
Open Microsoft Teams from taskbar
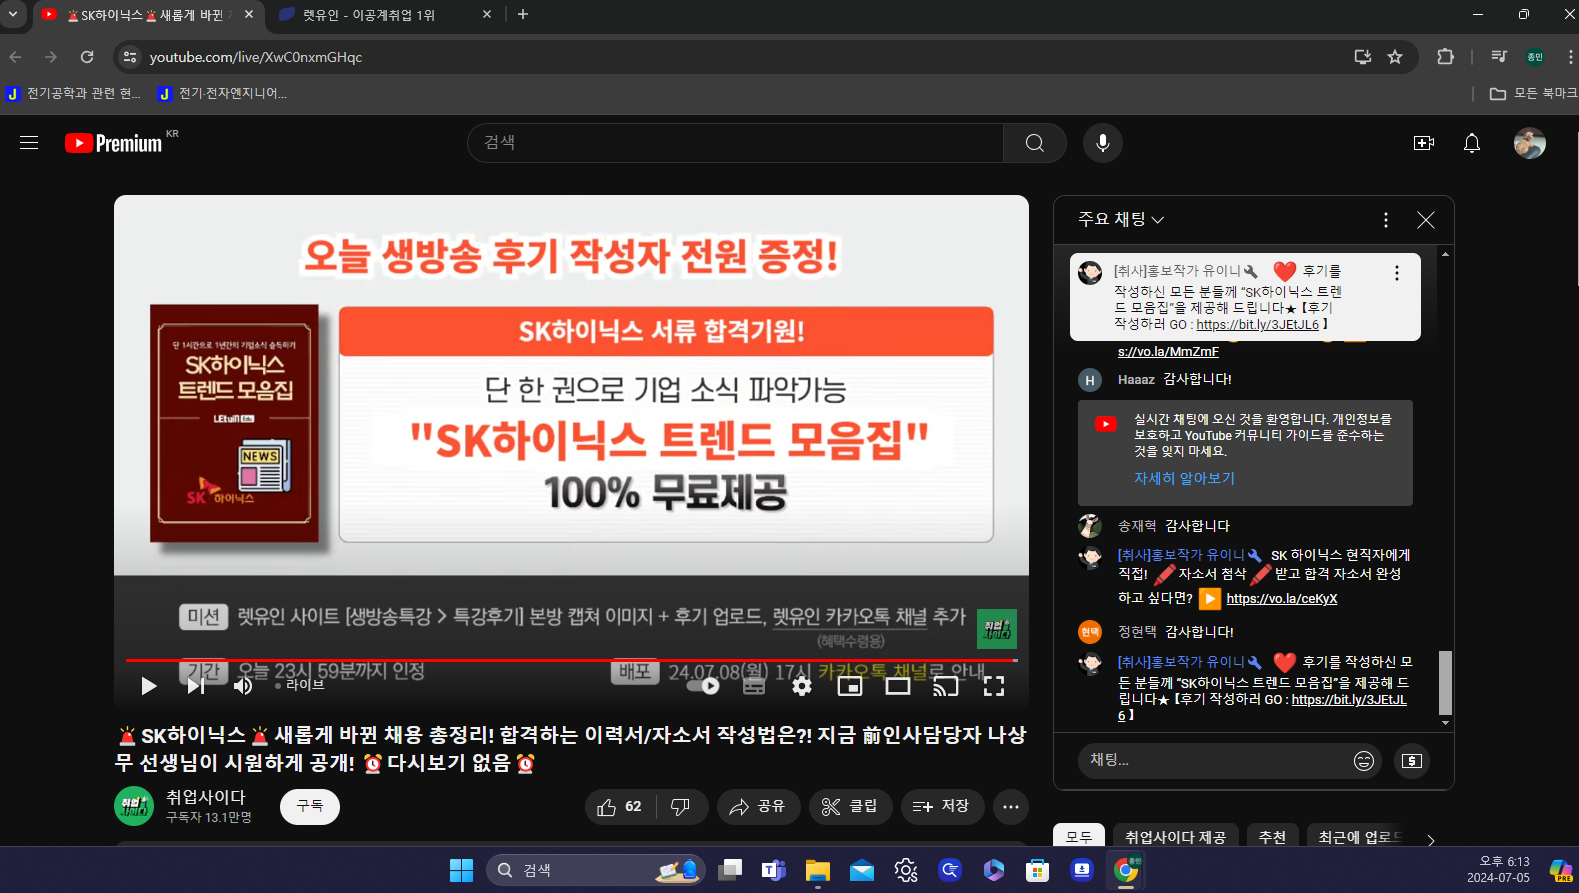coord(774,870)
